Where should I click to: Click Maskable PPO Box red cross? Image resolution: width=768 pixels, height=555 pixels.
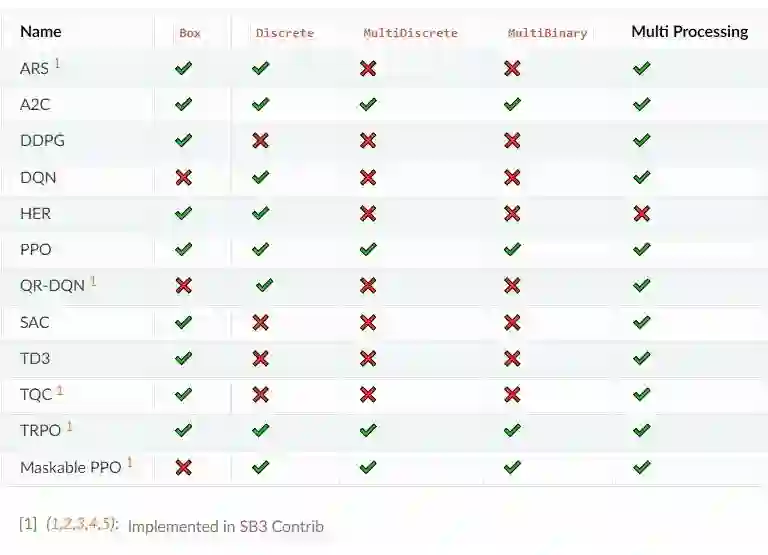point(183,467)
